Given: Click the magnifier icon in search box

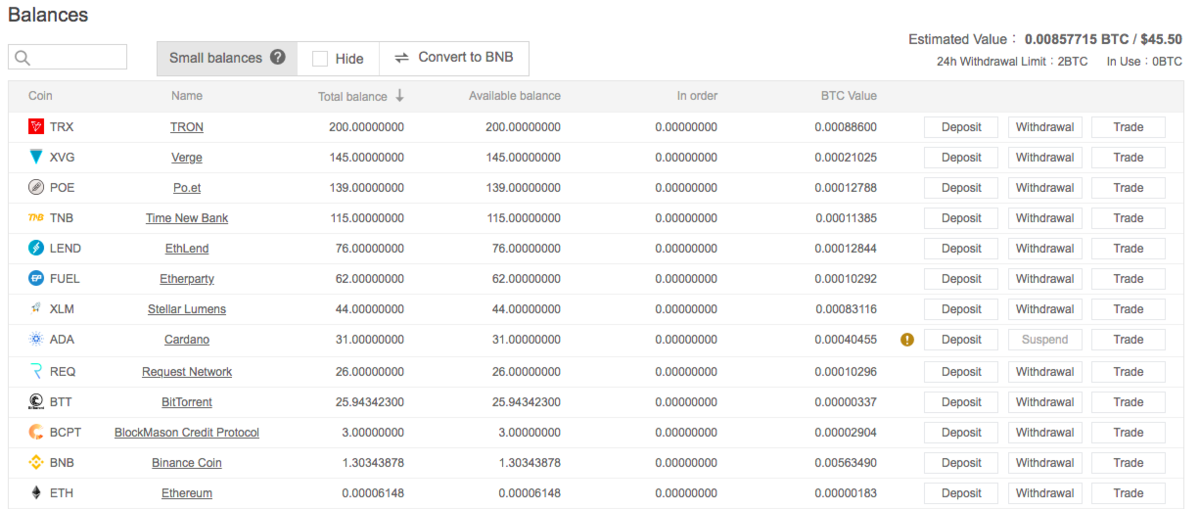Looking at the screenshot, I should tap(22, 58).
